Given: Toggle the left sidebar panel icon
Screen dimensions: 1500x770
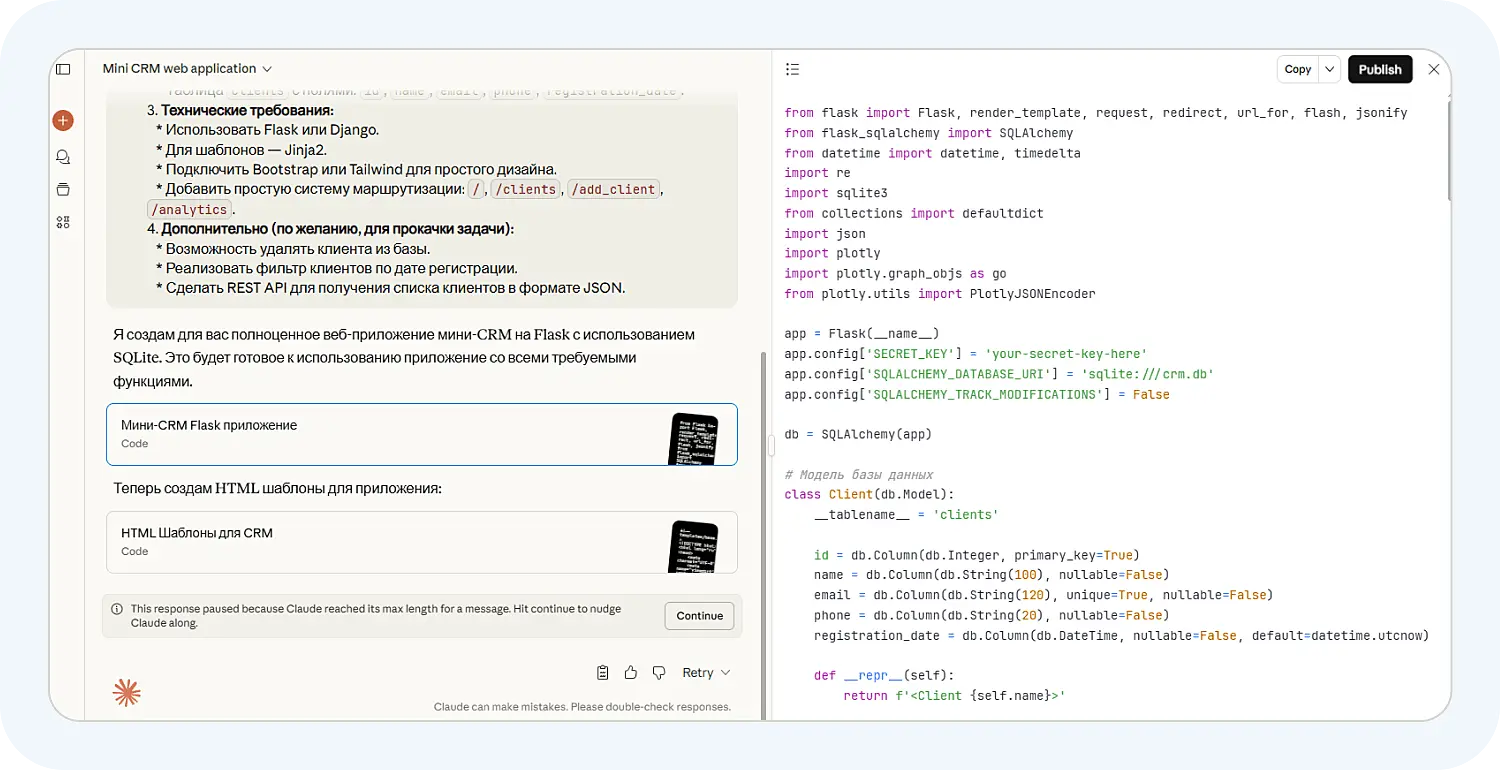Looking at the screenshot, I should 63,69.
